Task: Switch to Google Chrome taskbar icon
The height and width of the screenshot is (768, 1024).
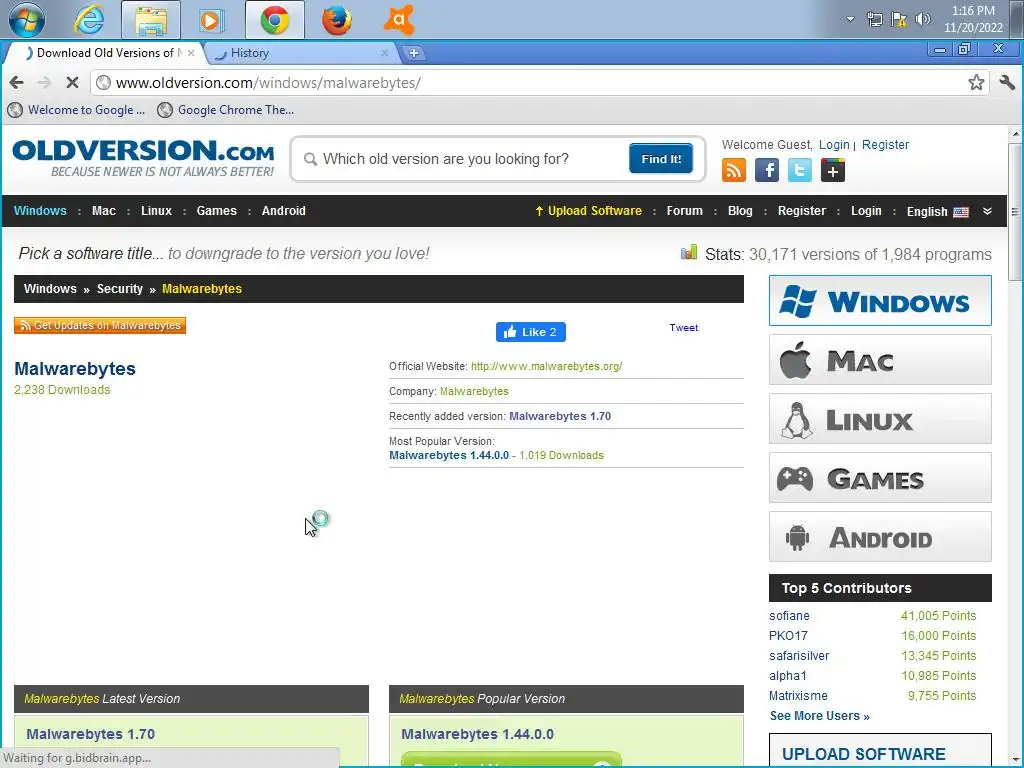Action: tap(275, 20)
